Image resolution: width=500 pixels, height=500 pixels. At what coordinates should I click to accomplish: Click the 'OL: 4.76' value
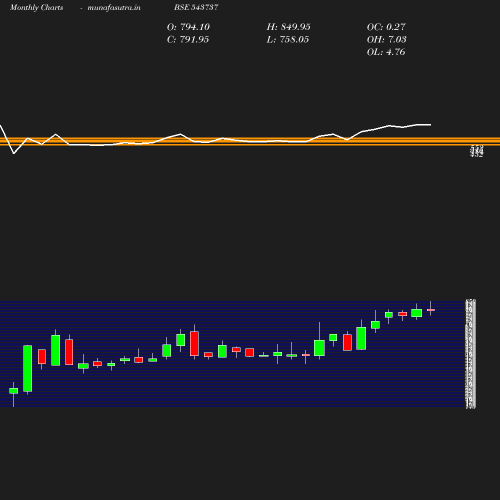tap(386, 52)
